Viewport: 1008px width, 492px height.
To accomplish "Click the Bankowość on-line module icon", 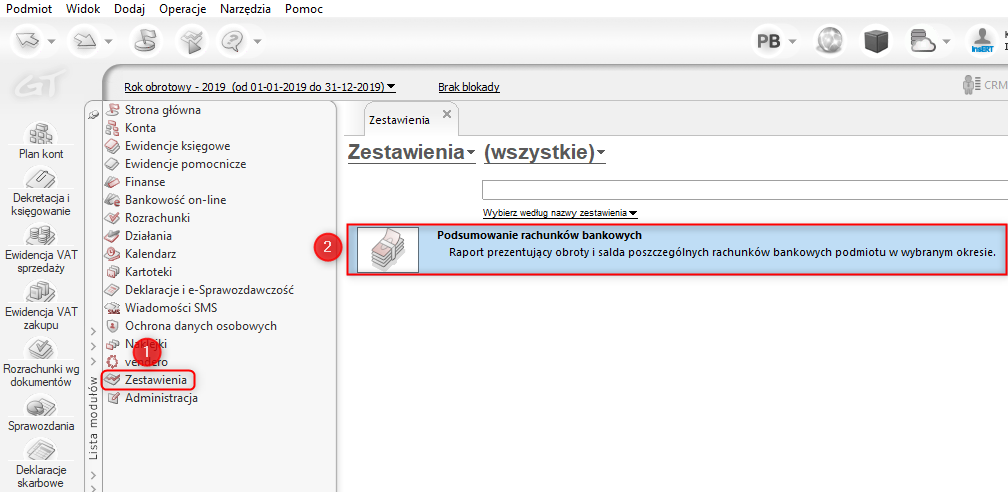I will tap(113, 200).
